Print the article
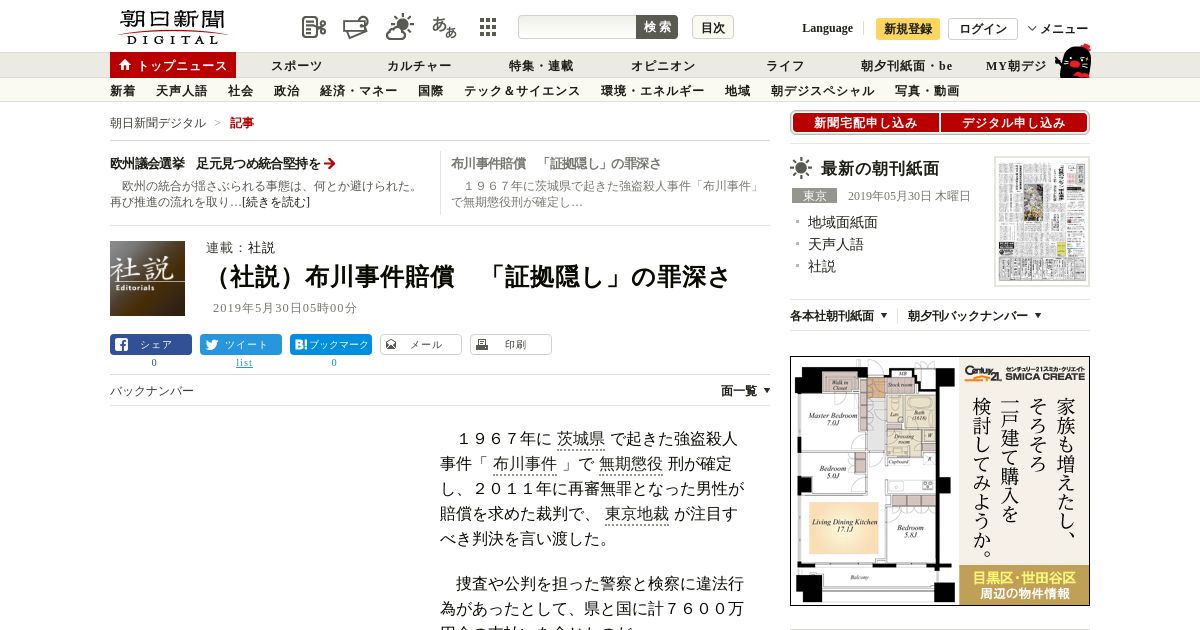 [511, 344]
